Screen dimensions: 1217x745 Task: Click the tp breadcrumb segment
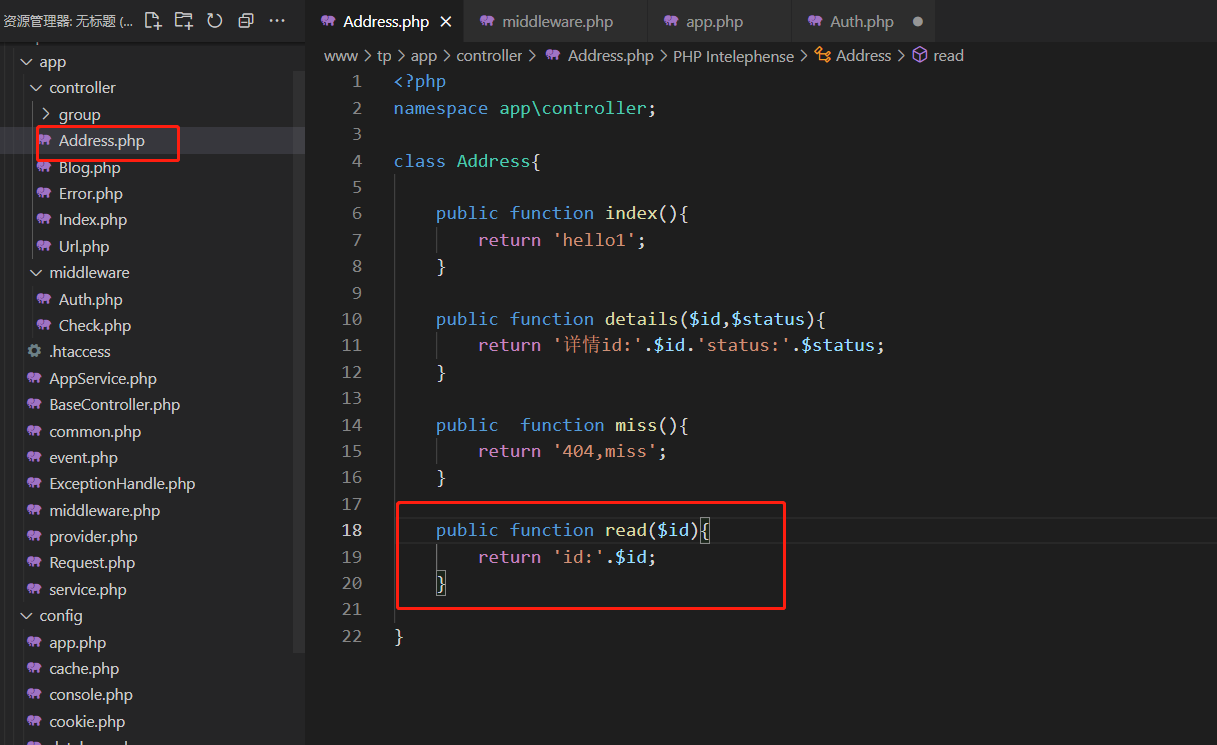tap(384, 56)
